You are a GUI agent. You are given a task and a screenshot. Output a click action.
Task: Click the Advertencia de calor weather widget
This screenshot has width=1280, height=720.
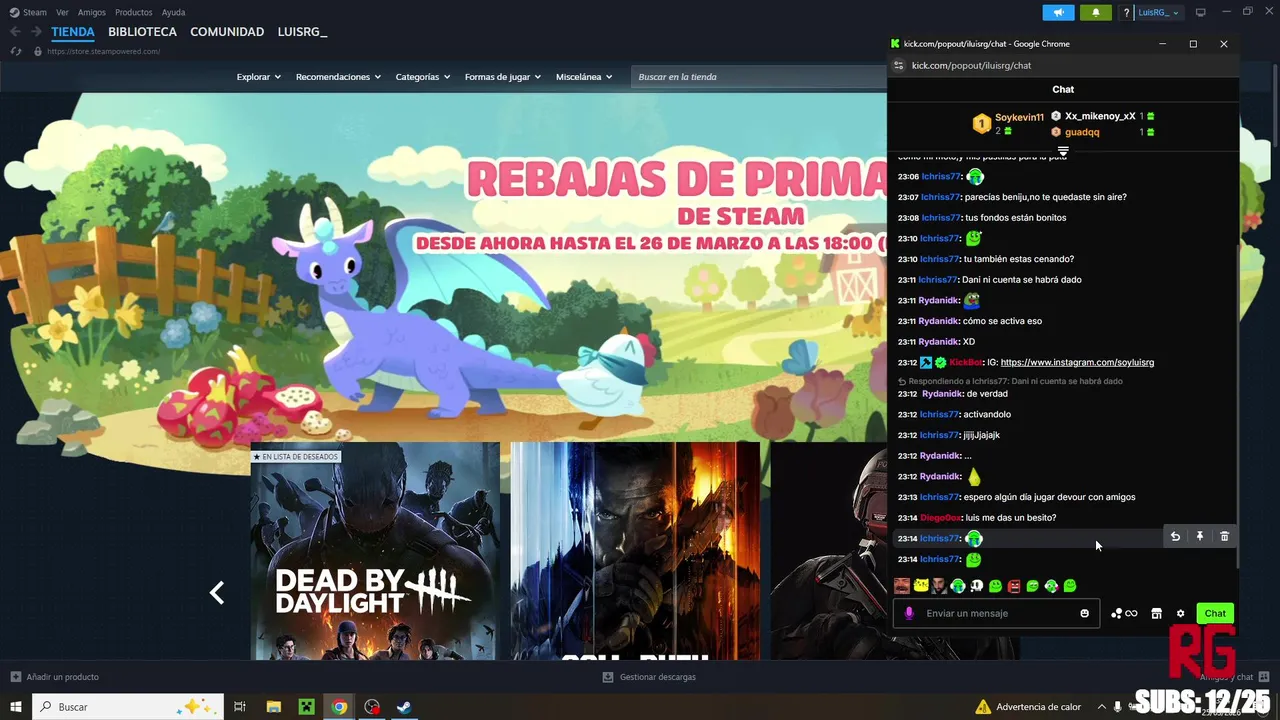pyautogui.click(x=1029, y=707)
